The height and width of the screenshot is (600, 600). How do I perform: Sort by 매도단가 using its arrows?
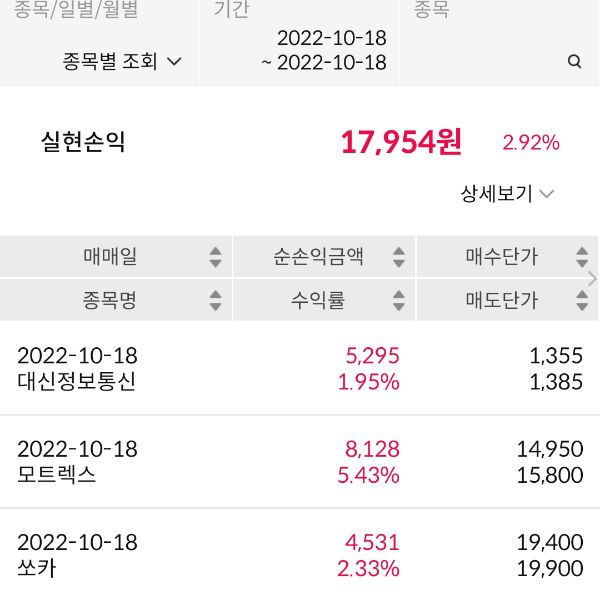tap(582, 300)
